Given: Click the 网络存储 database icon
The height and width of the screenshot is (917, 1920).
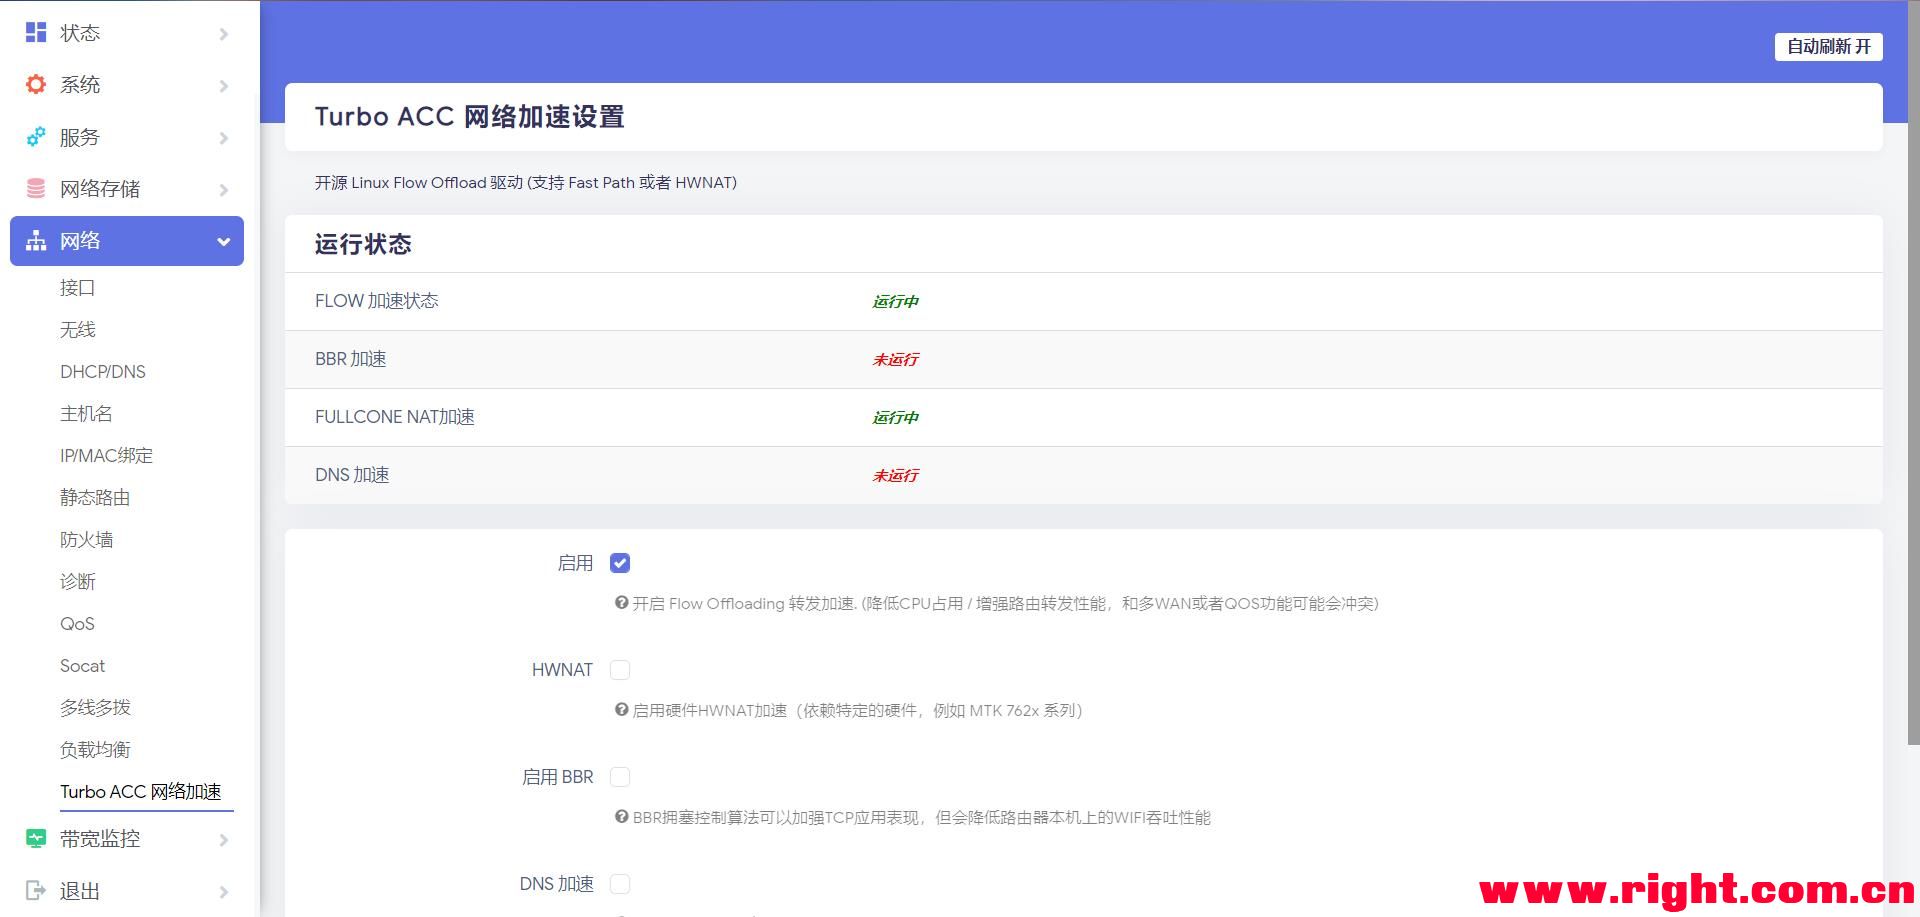Looking at the screenshot, I should pyautogui.click(x=36, y=189).
